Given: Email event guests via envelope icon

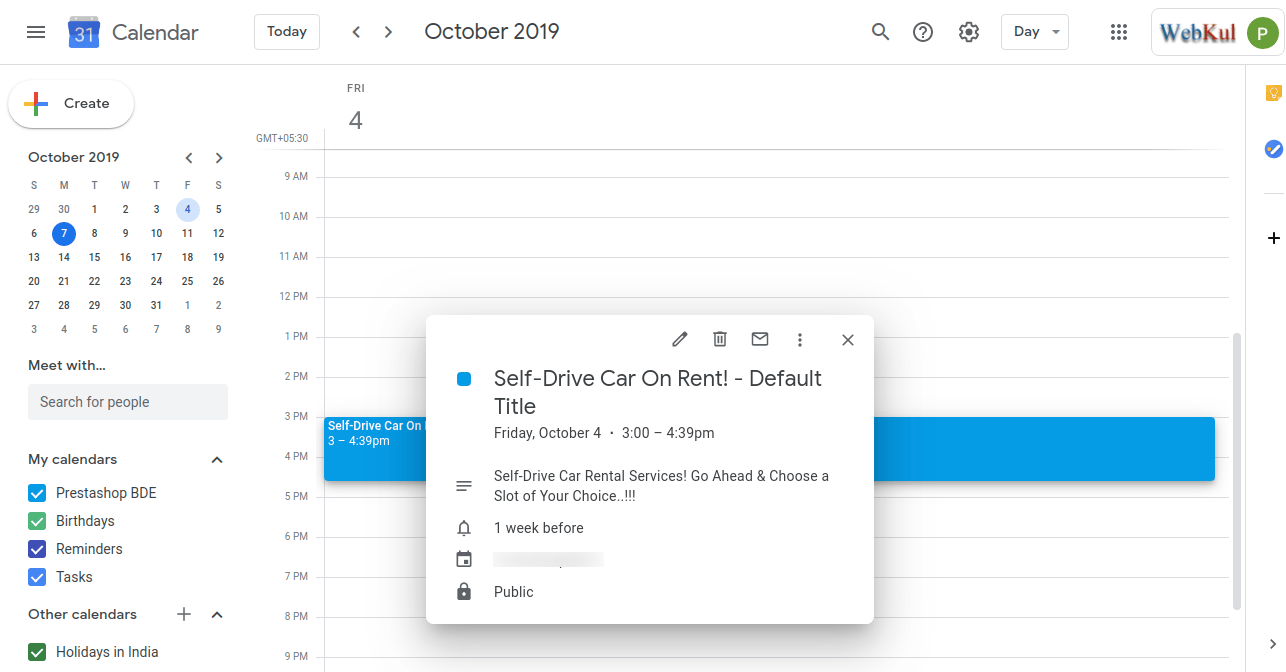Looking at the screenshot, I should 760,340.
